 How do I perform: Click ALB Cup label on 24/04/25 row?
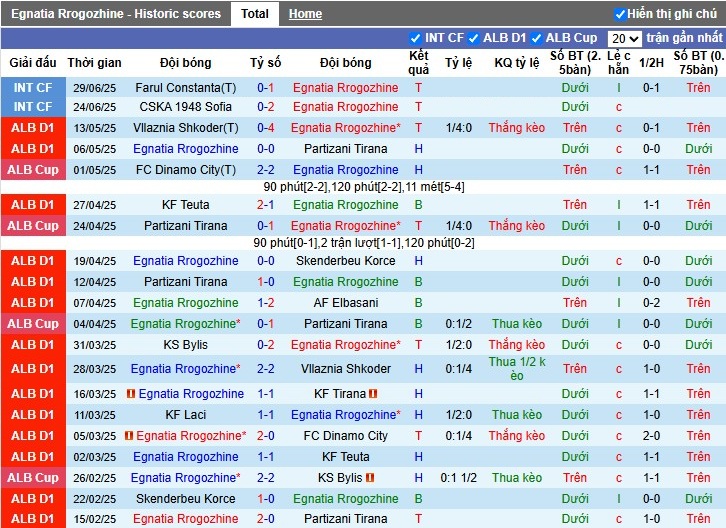[33, 226]
